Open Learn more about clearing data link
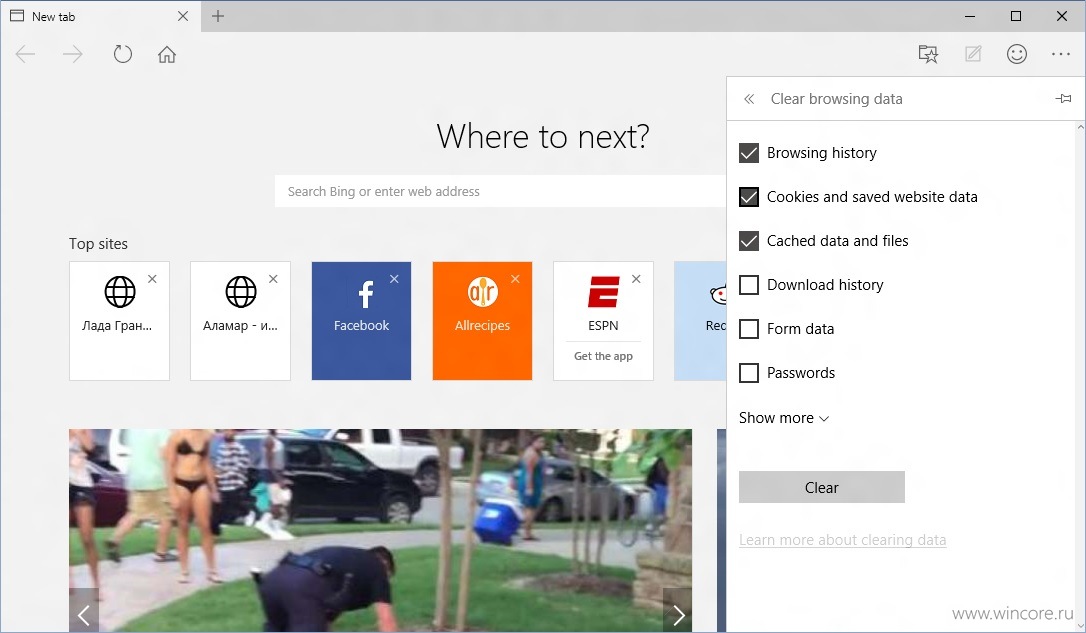The image size is (1086, 633). (x=842, y=540)
